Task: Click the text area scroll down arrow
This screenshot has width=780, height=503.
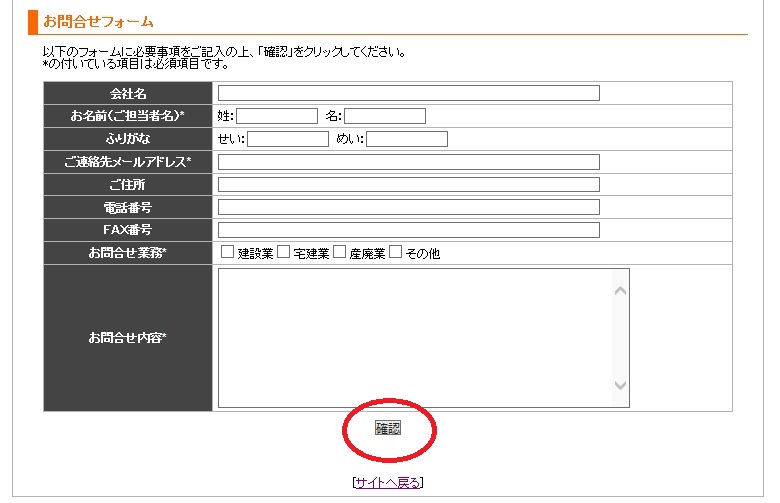Action: coord(620,385)
